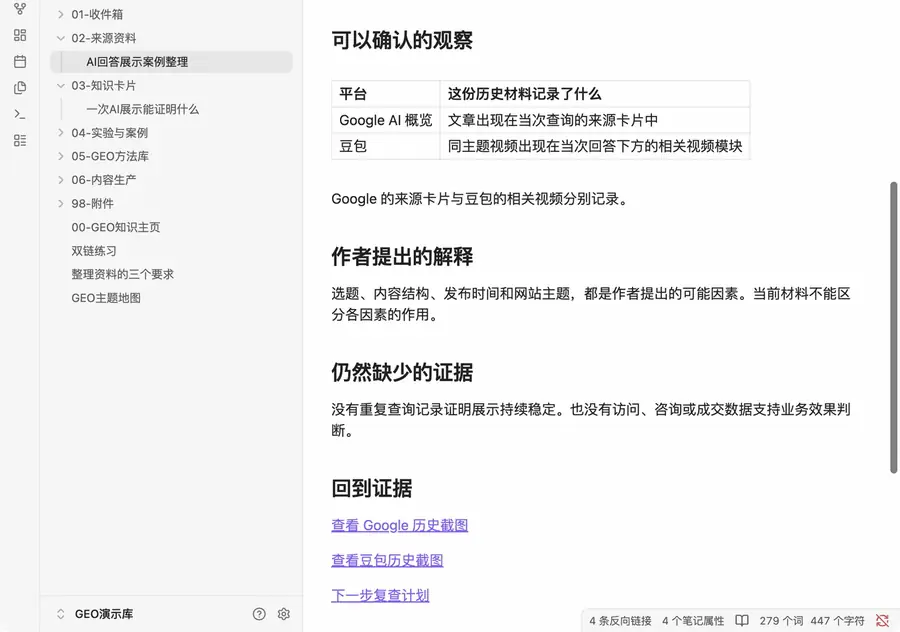Expand the 04-实验与案例 folder

pyautogui.click(x=60, y=133)
